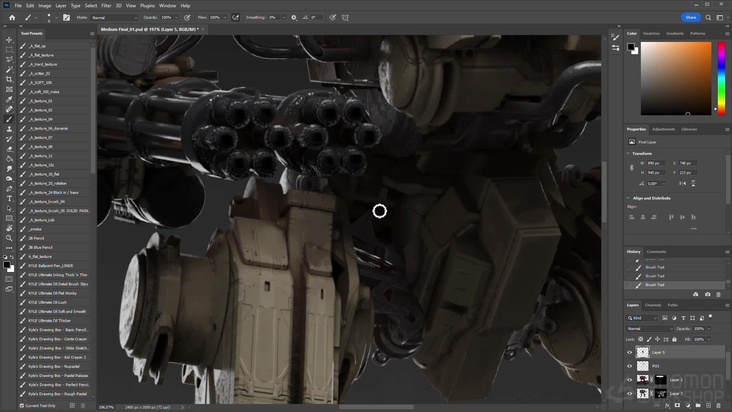Toggle airbrush build-up effect
Screen dimensions: 732x412
[x=236, y=18]
